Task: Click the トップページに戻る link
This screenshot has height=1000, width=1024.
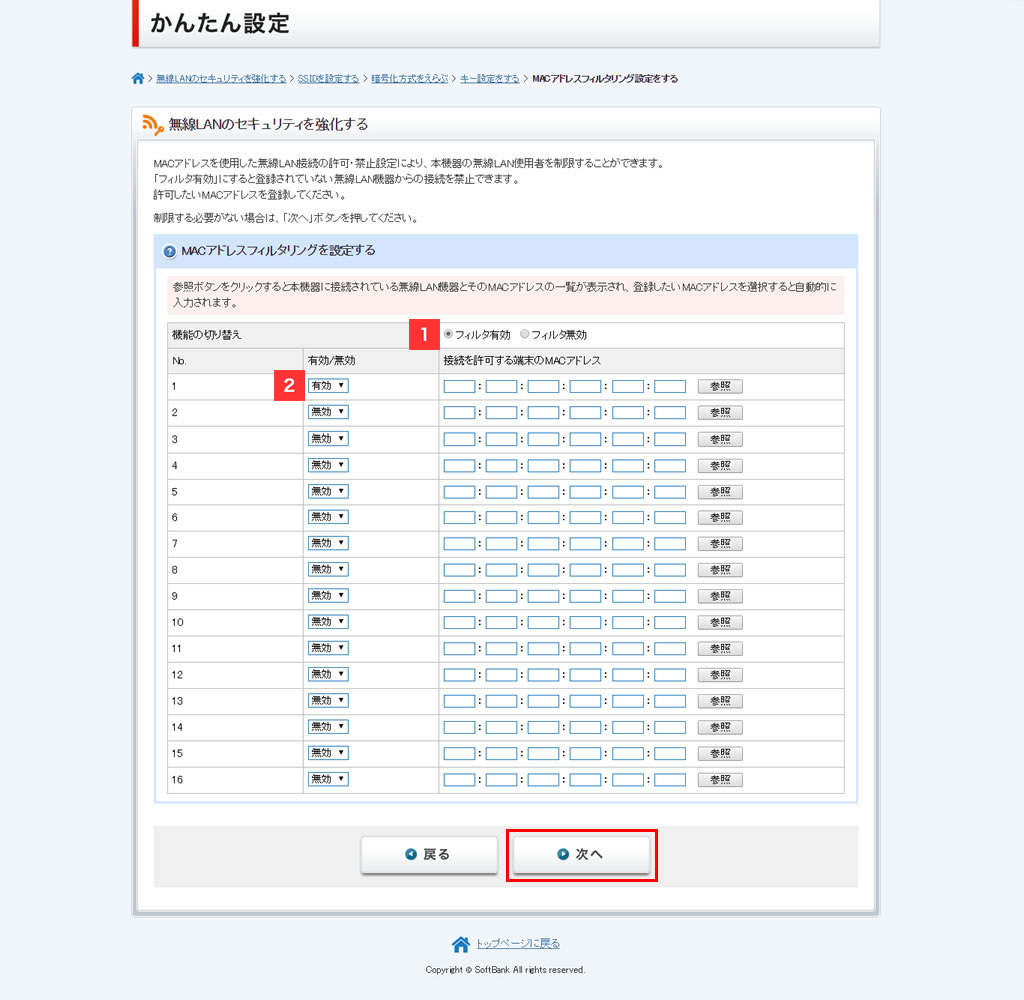Action: coord(518,944)
